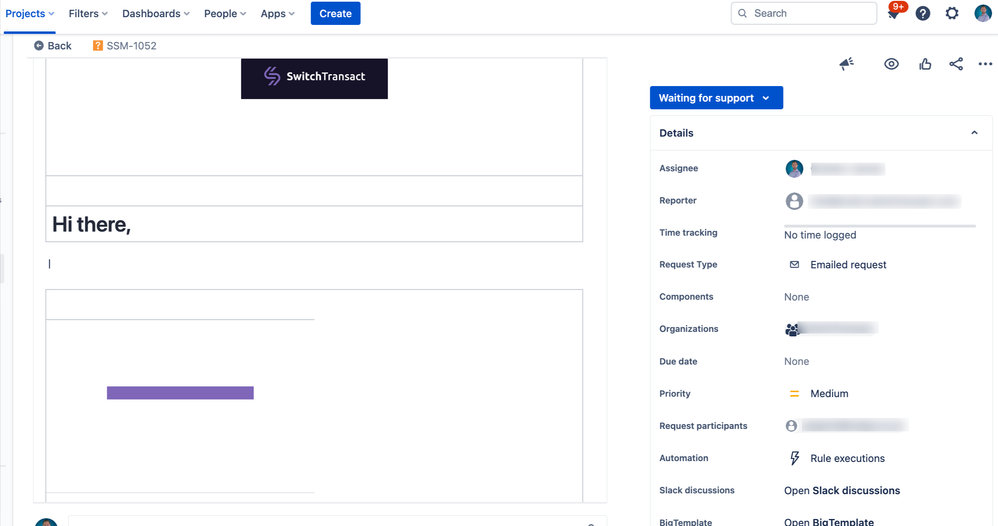Viewport: 998px width, 526px height.
Task: Click the Back arrow icon
Action: point(39,46)
